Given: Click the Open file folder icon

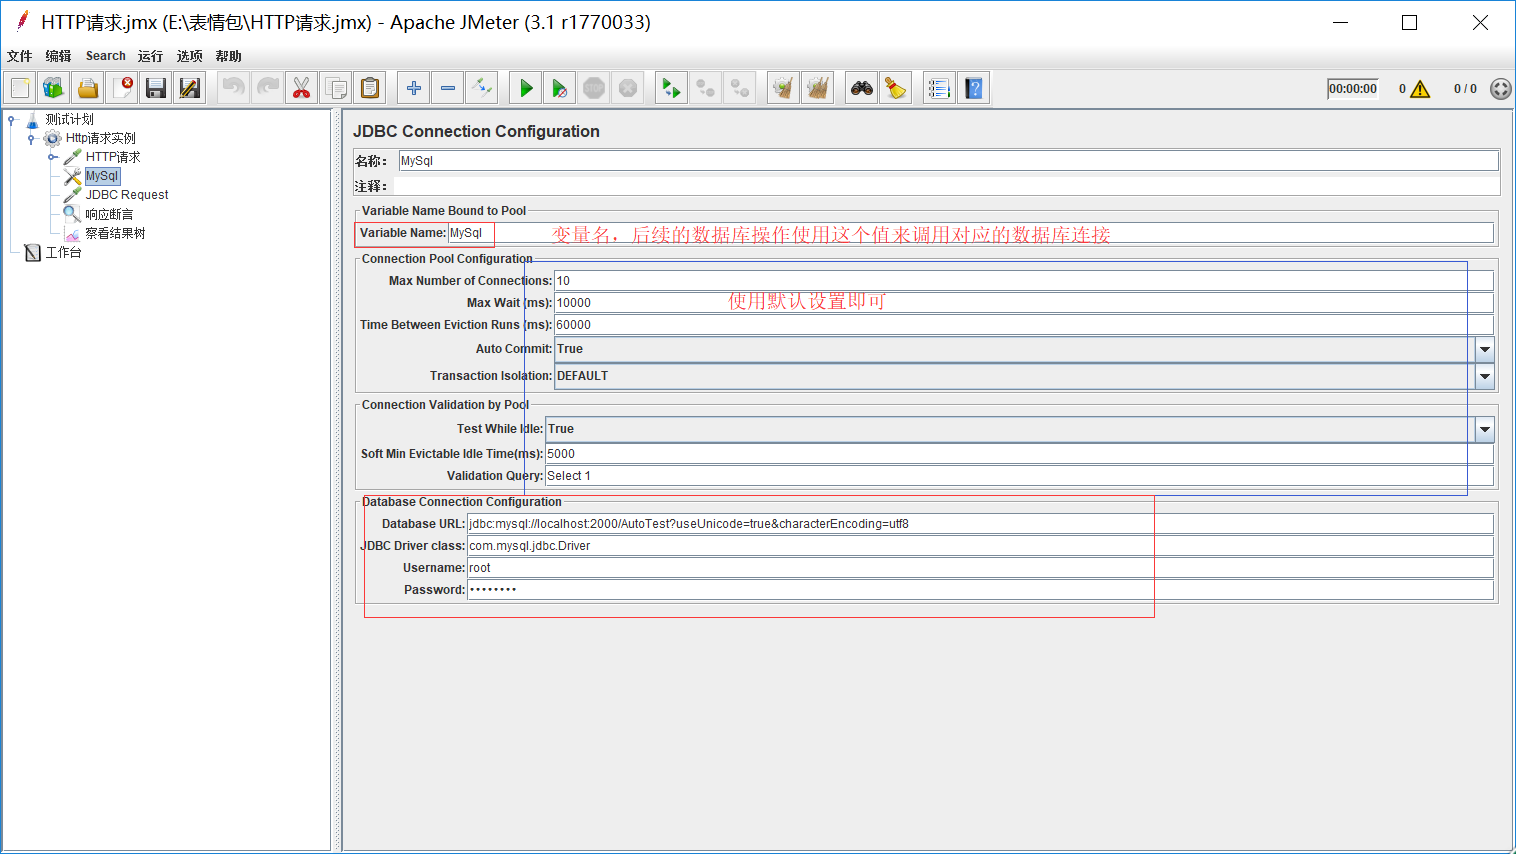Looking at the screenshot, I should (88, 88).
